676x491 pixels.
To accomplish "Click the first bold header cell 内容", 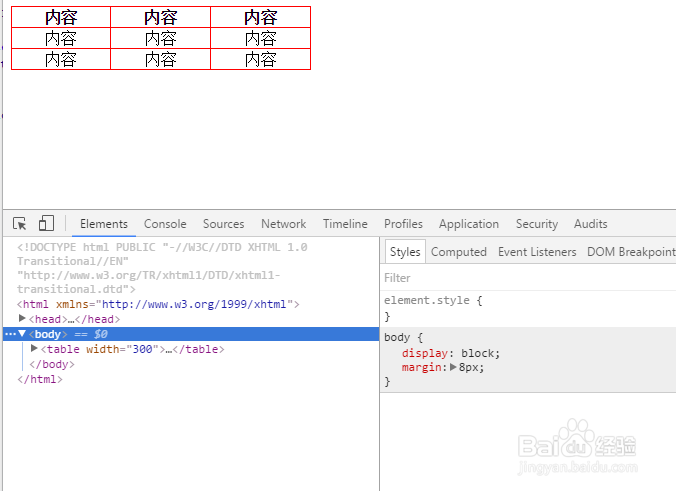I will click(61, 18).
